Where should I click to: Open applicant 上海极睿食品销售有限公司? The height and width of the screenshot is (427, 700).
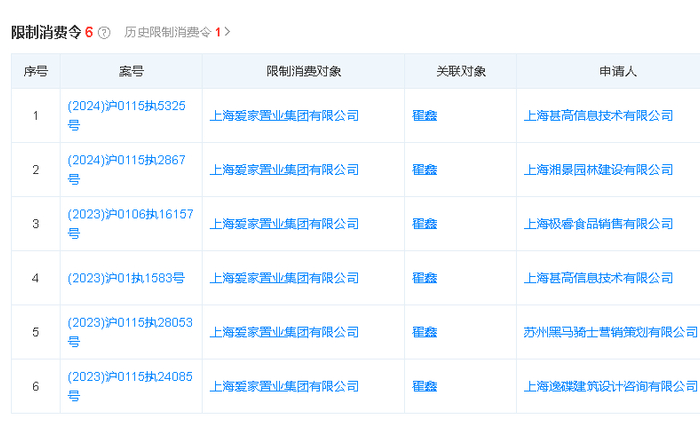599,224
